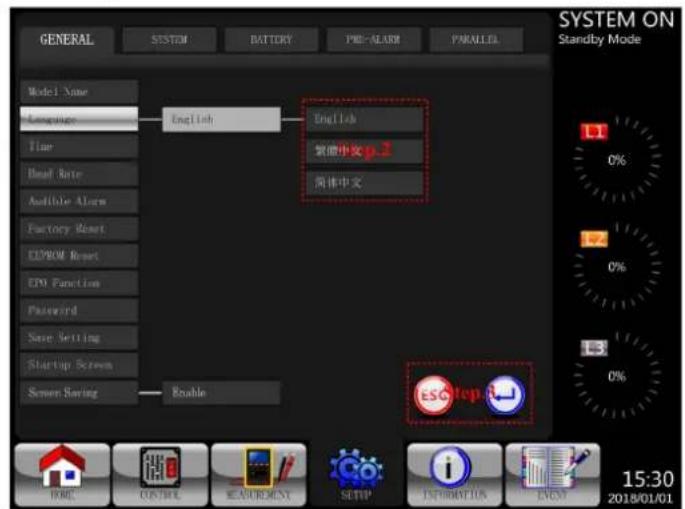Click the SYSTEM ON status text
Image resolution: width=685 pixels, height=509 pixels.
[616, 20]
